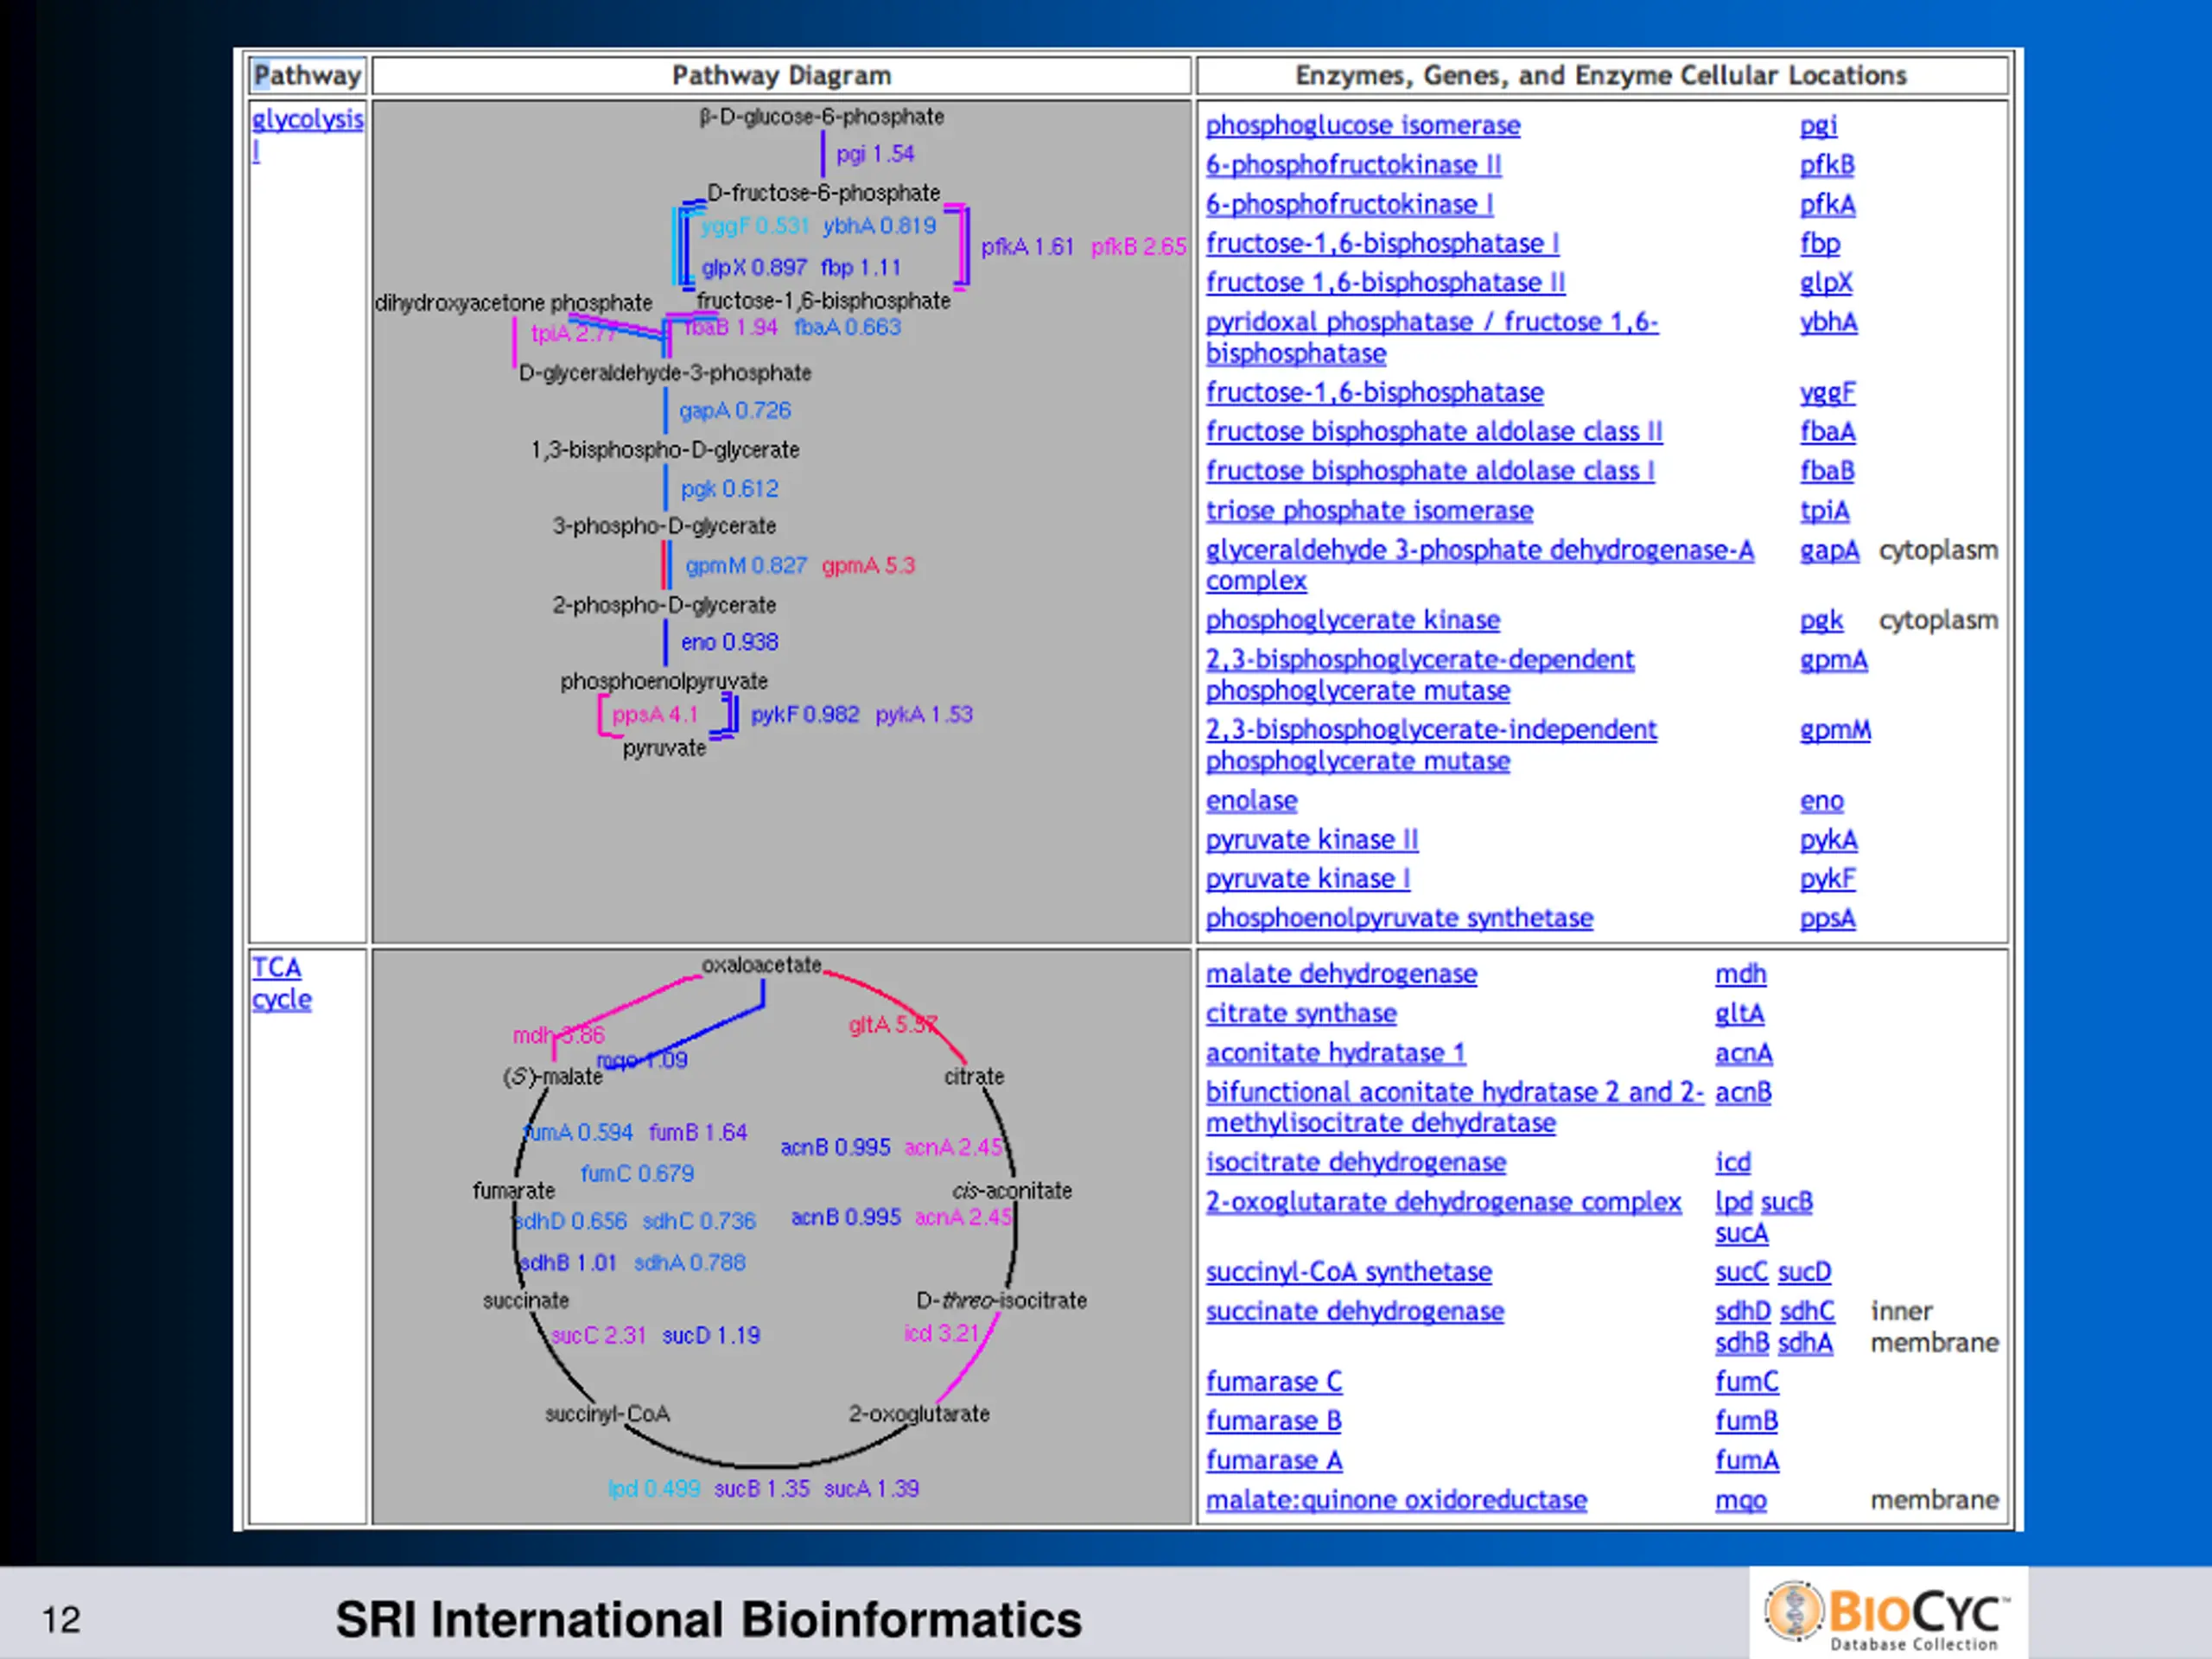Open fructose bisphosphate aldolase class II
Viewport: 2212px width, 1659px height.
tap(1434, 431)
